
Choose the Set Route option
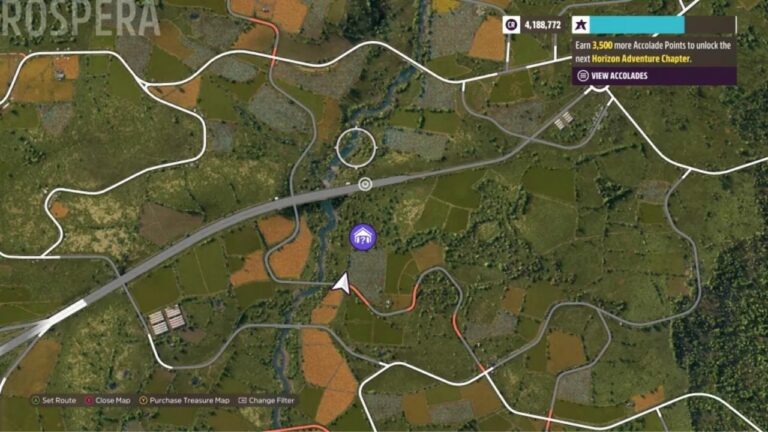click(59, 401)
